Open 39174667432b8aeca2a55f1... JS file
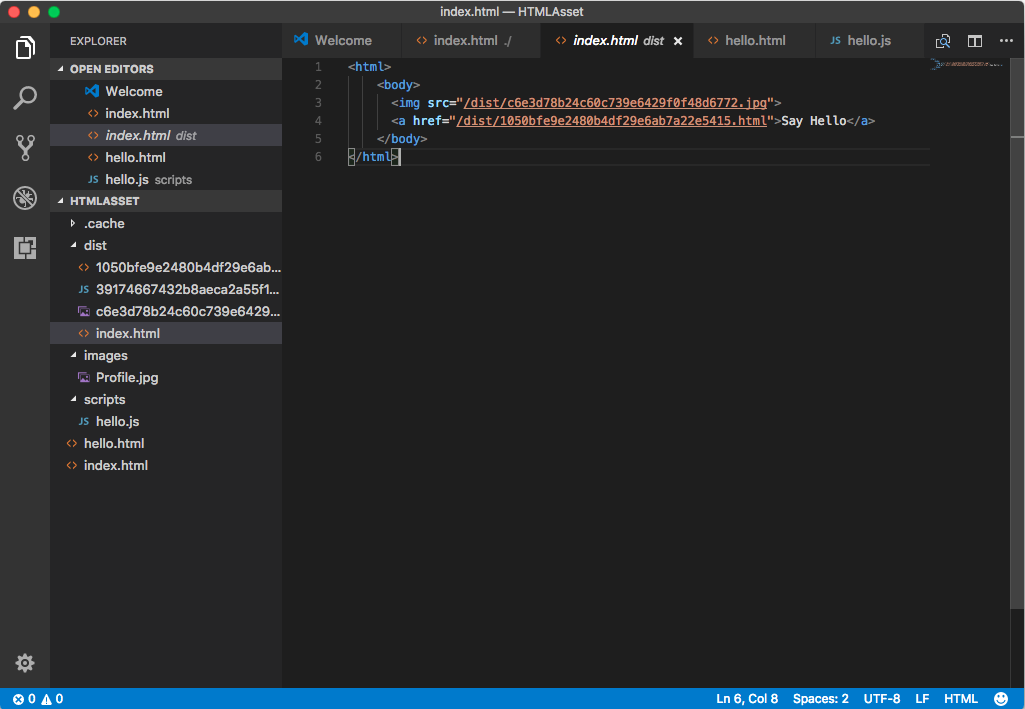 [166, 289]
